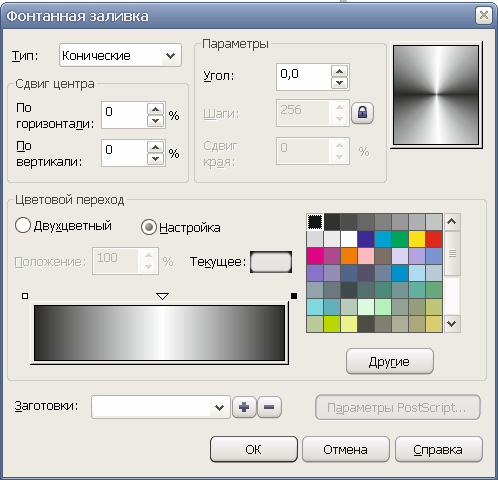Viewport: 498px width, 480px height.
Task: Select the Двухцветный radio button
Action: pyautogui.click(x=23, y=225)
